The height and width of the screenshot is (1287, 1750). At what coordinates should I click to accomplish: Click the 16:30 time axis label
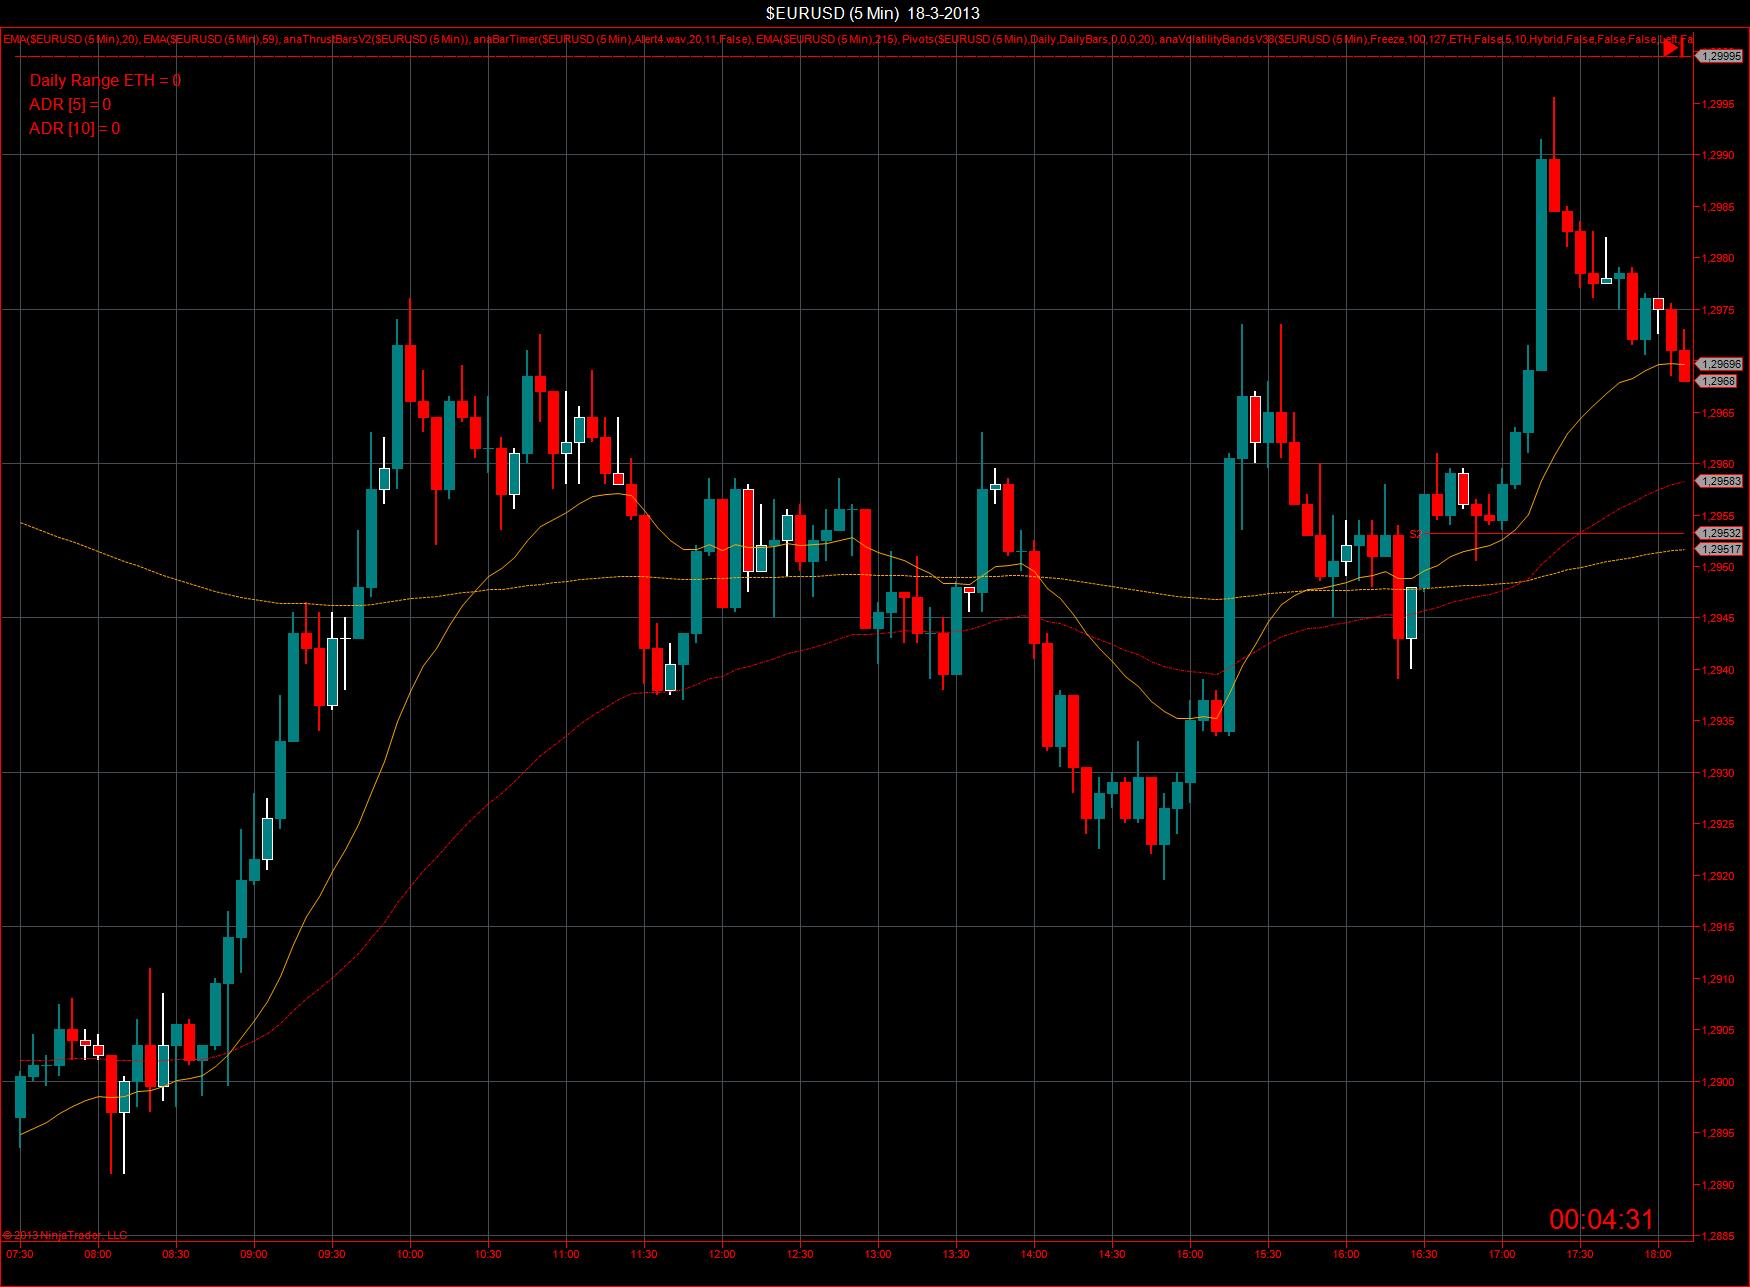[1424, 1254]
